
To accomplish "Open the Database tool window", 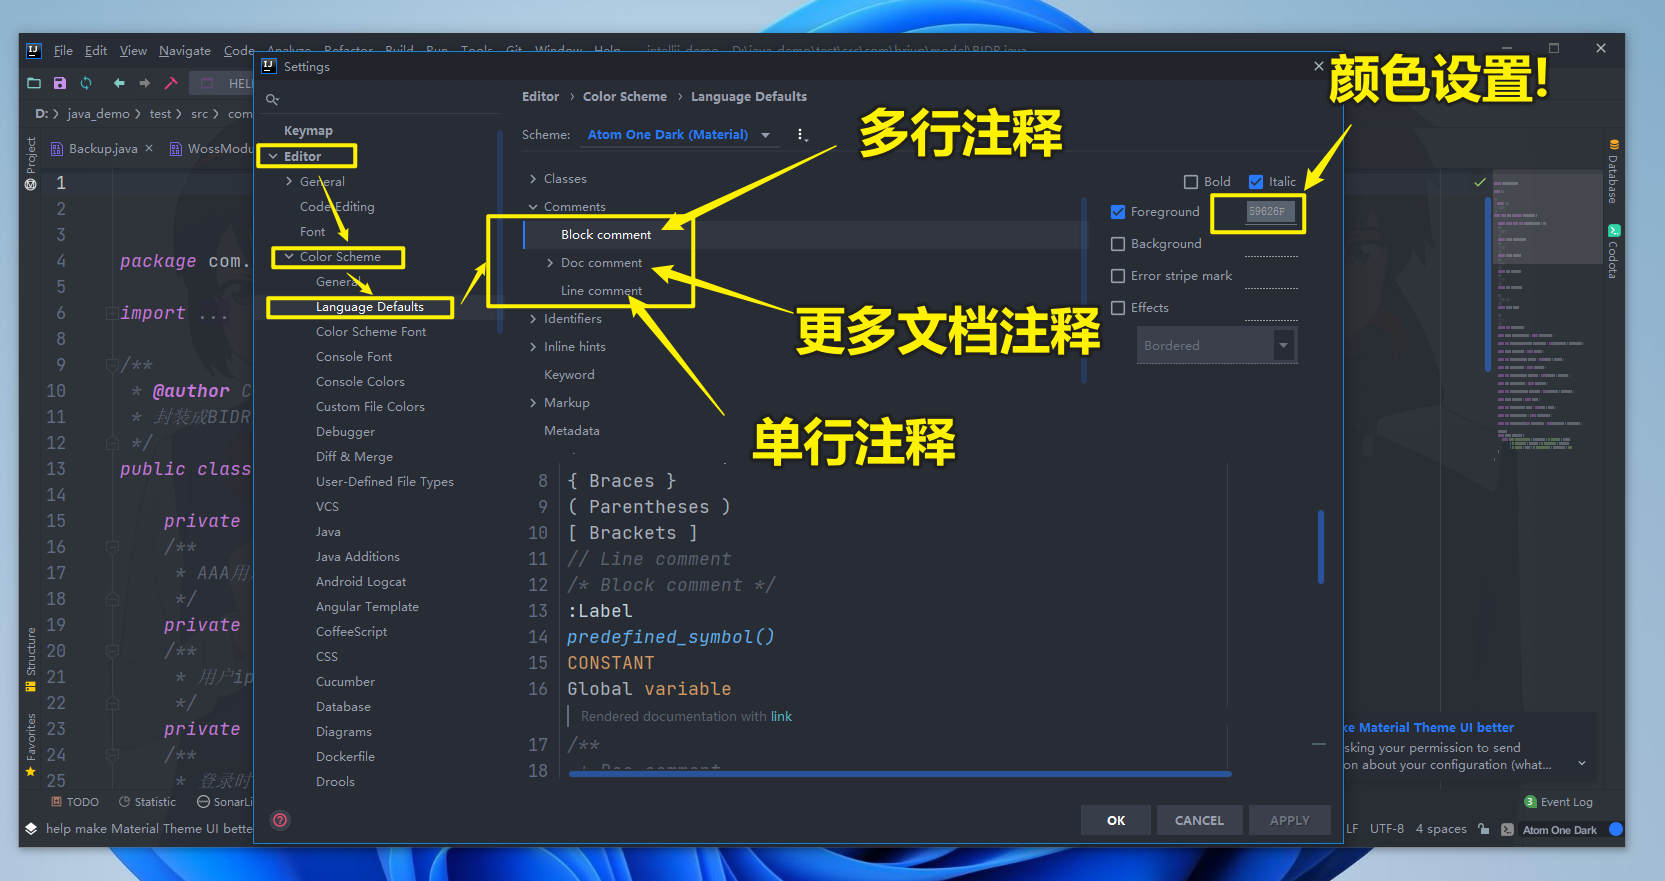I will [1613, 171].
